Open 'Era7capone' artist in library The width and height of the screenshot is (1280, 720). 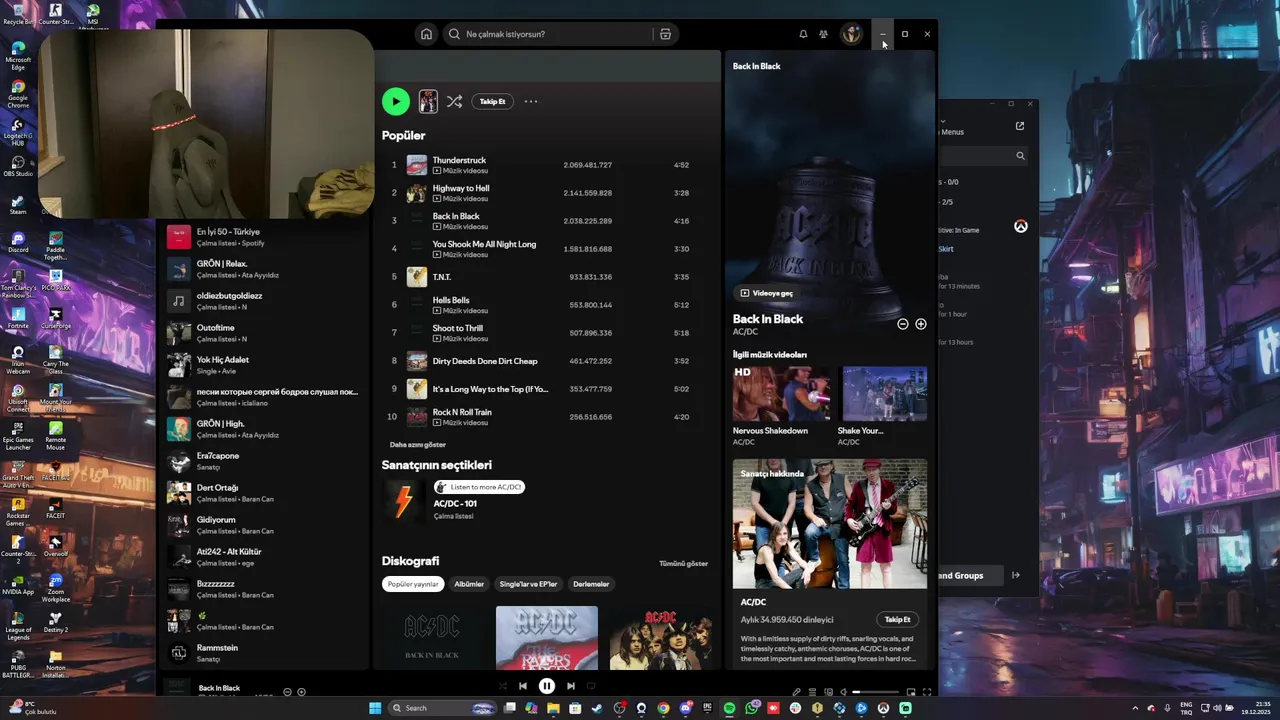click(265, 461)
